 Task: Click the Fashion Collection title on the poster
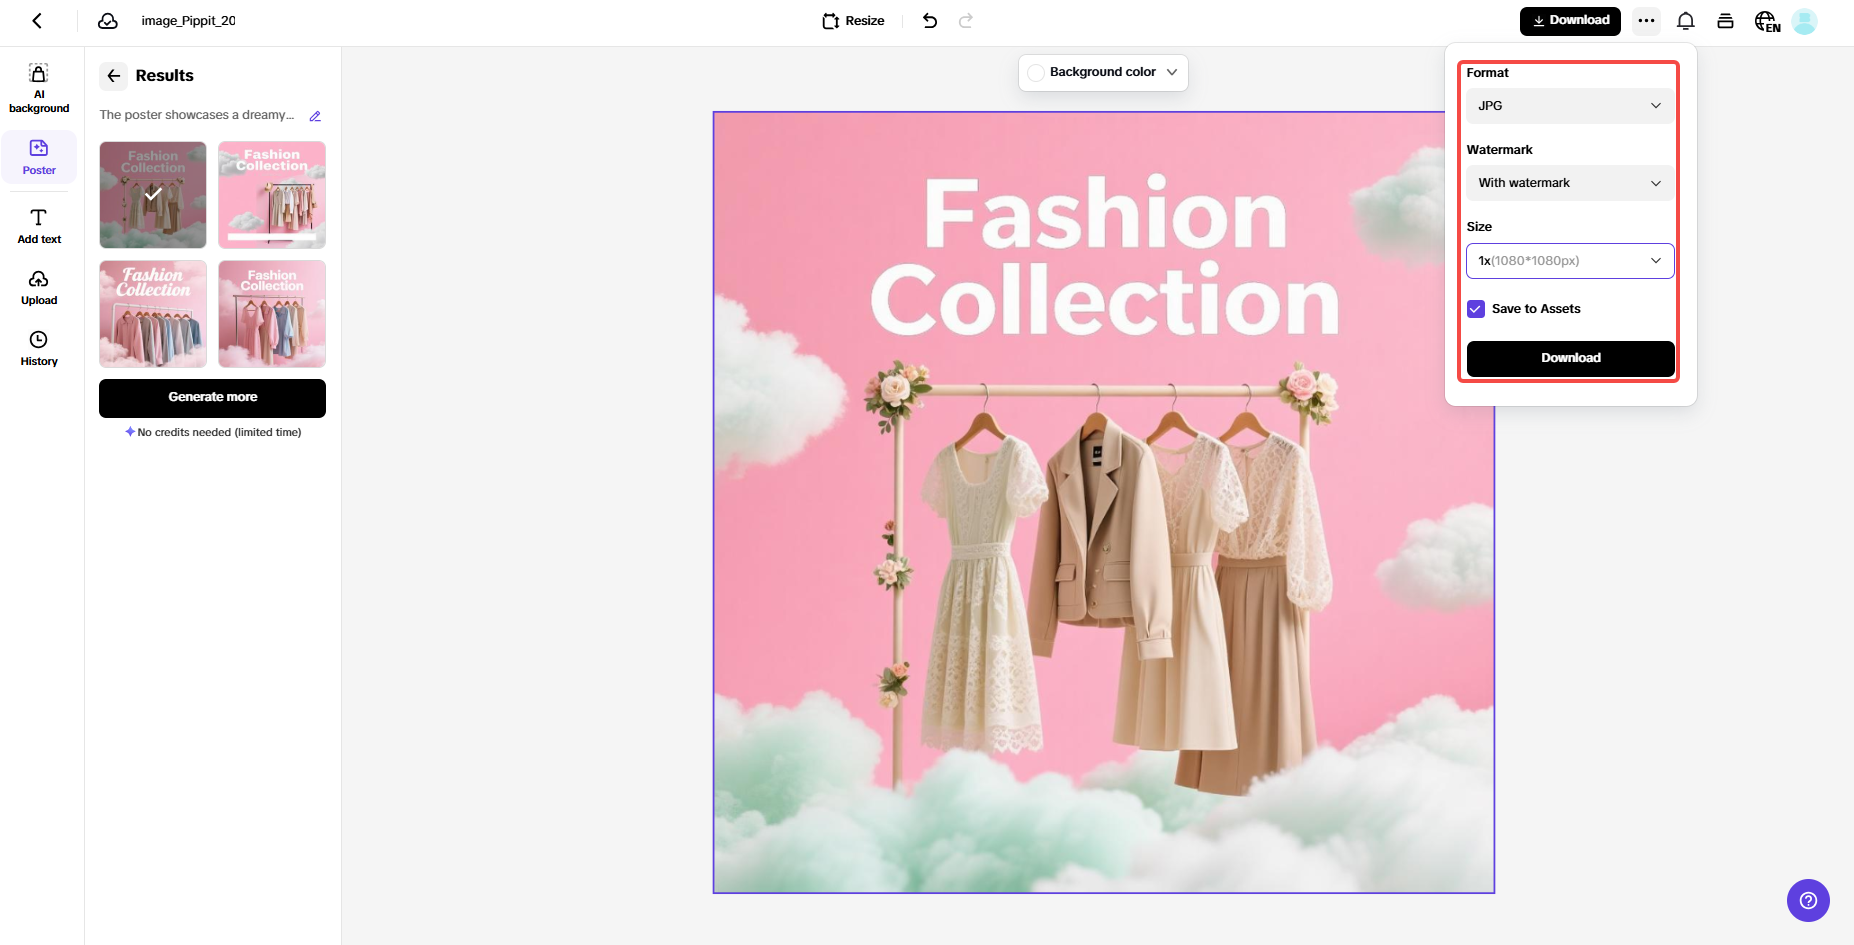[x=1105, y=256]
